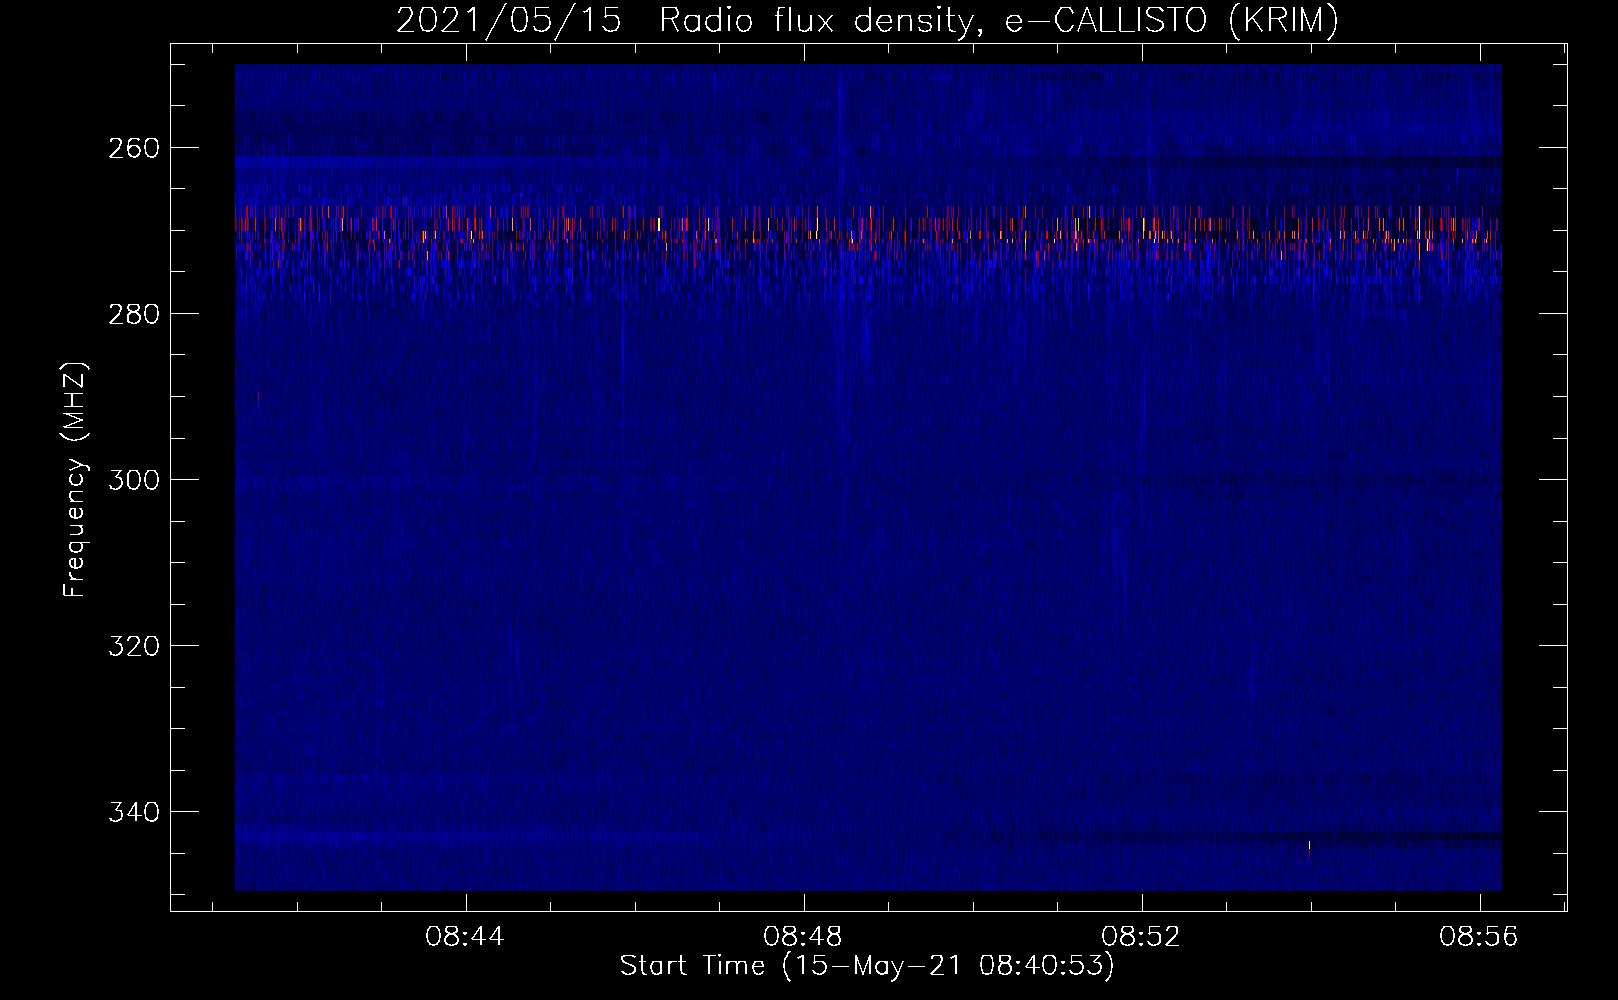The width and height of the screenshot is (1618, 1000).
Task: Select the date 2021/05/15 in the title
Action: click(x=507, y=21)
